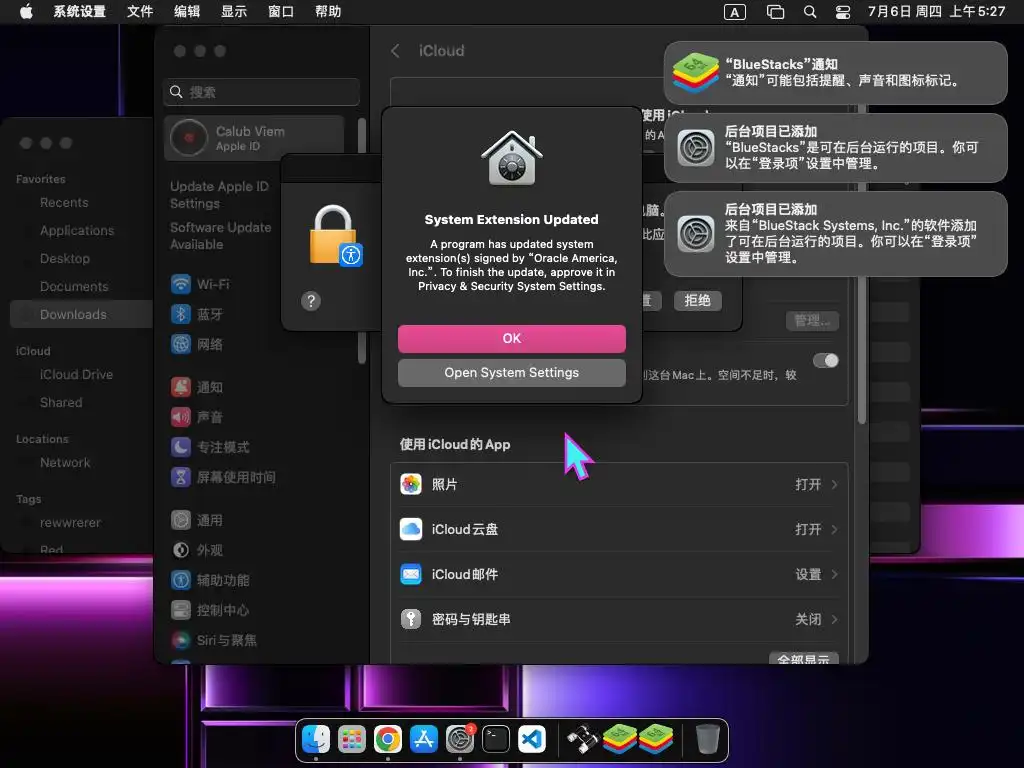Viewport: 1024px width, 768px height.
Task: Open the 显示 menu
Action: pyautogui.click(x=234, y=12)
